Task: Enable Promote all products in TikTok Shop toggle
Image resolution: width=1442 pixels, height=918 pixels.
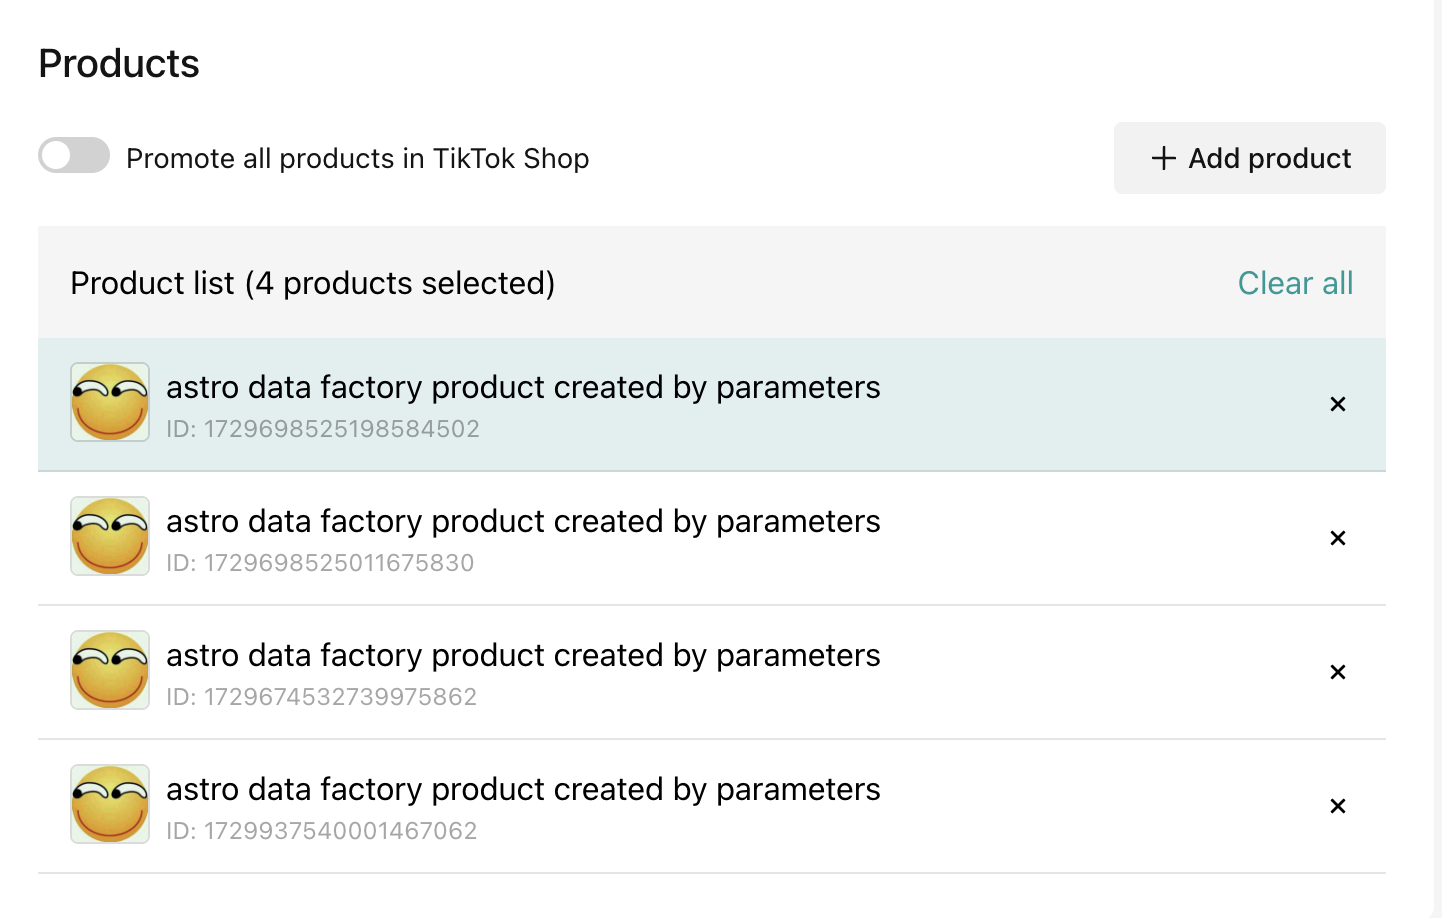Action: tap(74, 155)
